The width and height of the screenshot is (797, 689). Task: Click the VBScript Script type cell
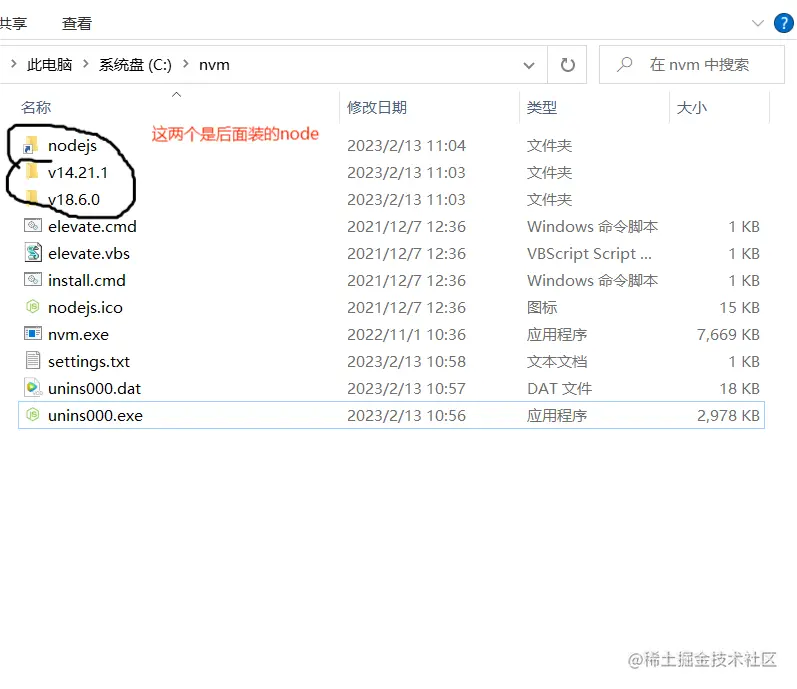pos(589,254)
